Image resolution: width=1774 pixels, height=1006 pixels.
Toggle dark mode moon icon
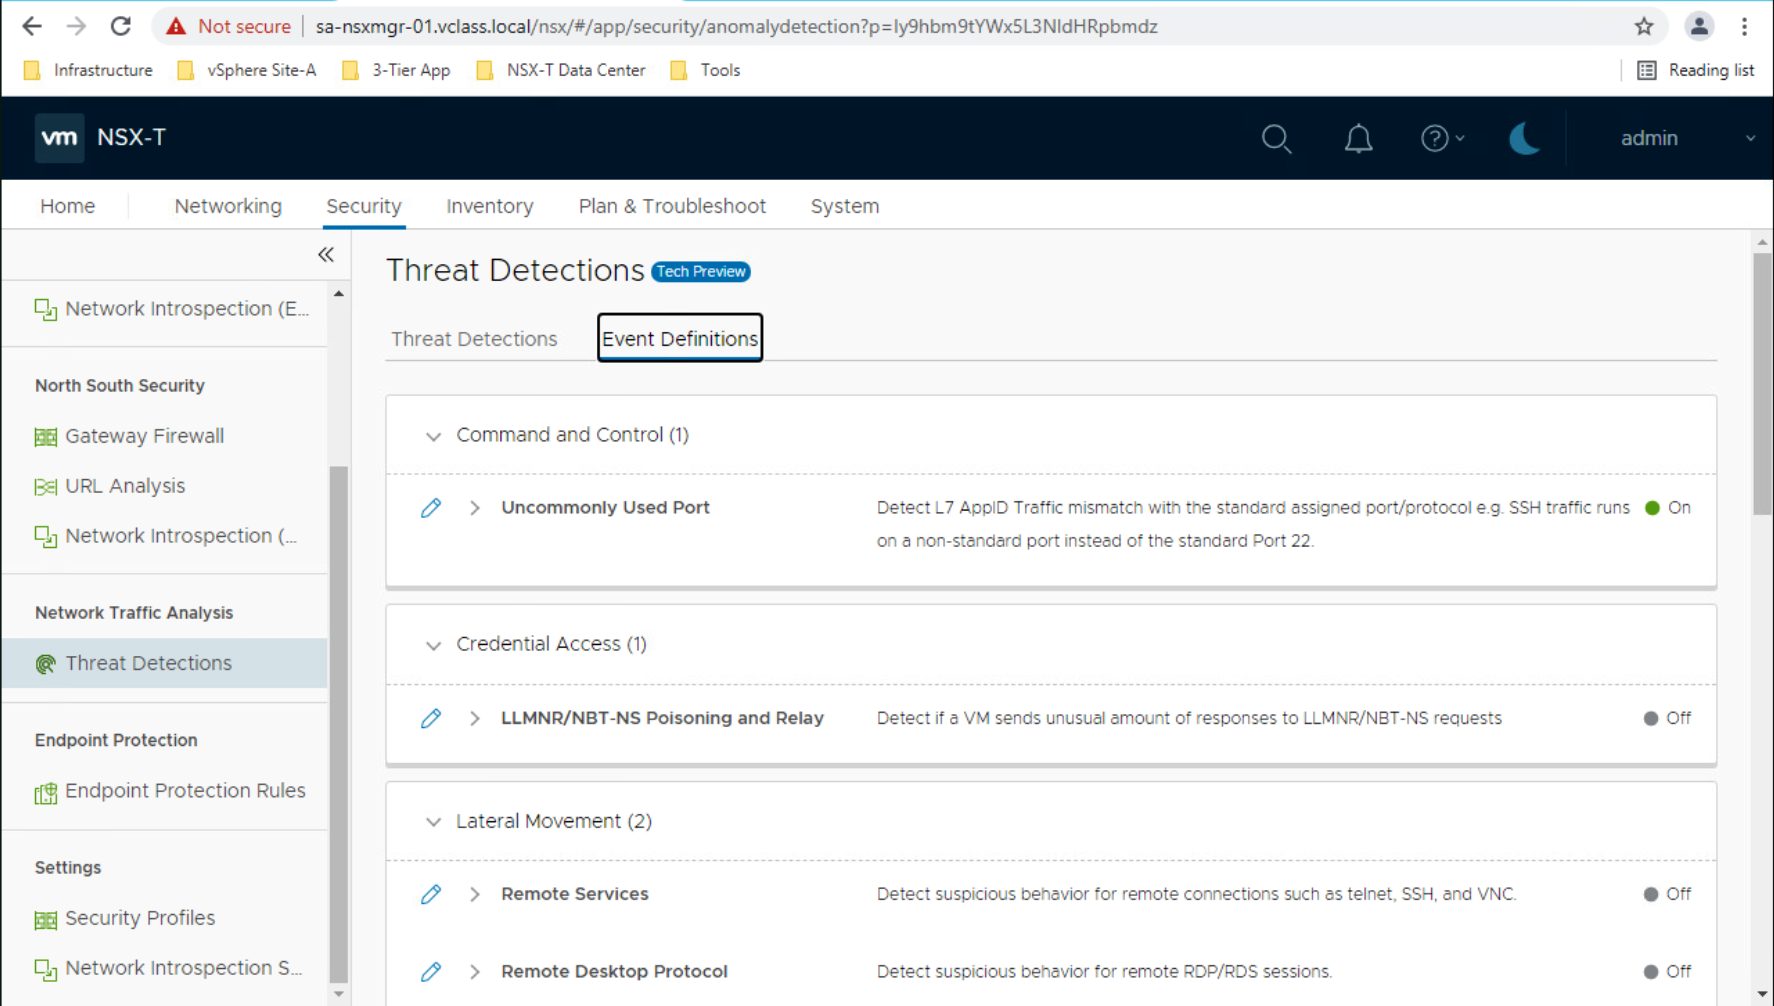1524,138
